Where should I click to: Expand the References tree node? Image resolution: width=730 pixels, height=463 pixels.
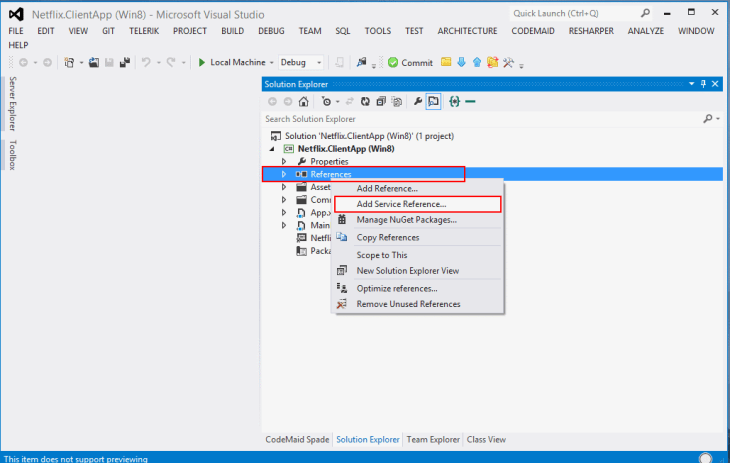coord(284,174)
